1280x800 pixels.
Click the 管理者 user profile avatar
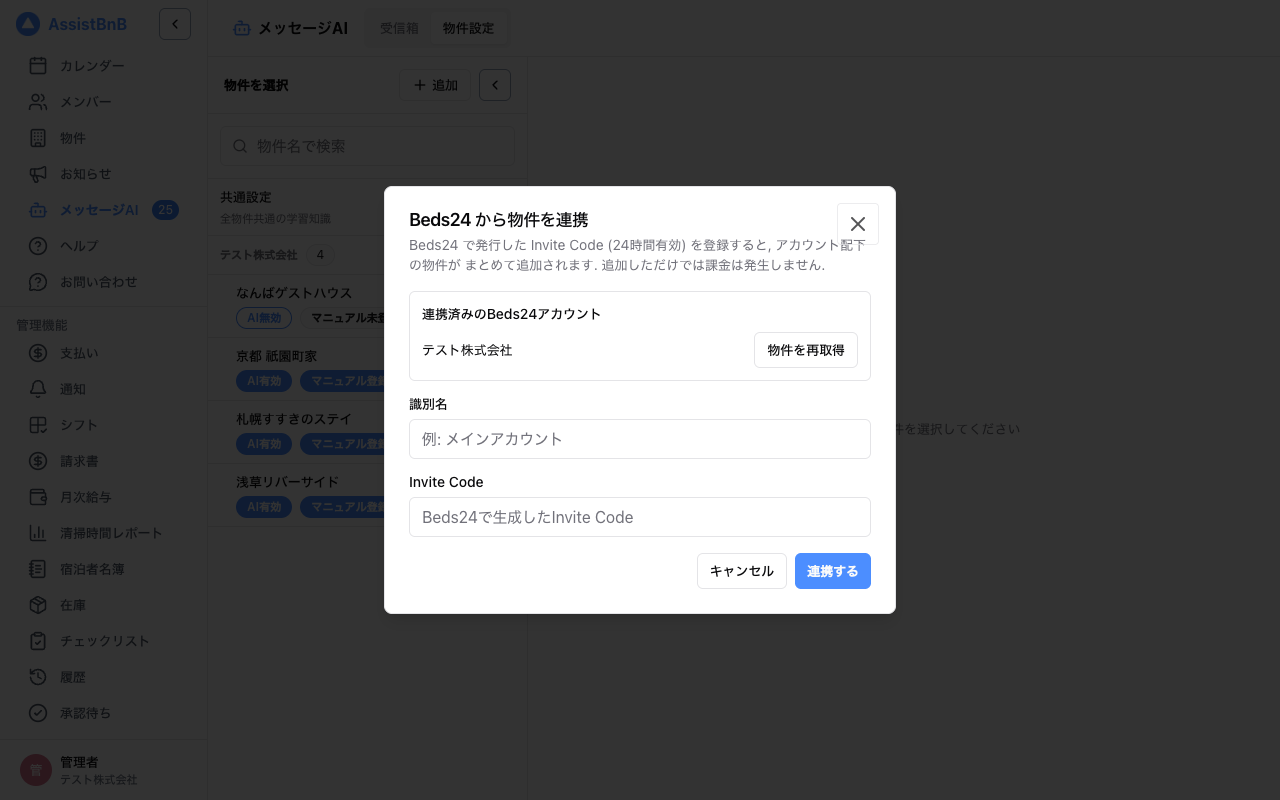point(36,770)
